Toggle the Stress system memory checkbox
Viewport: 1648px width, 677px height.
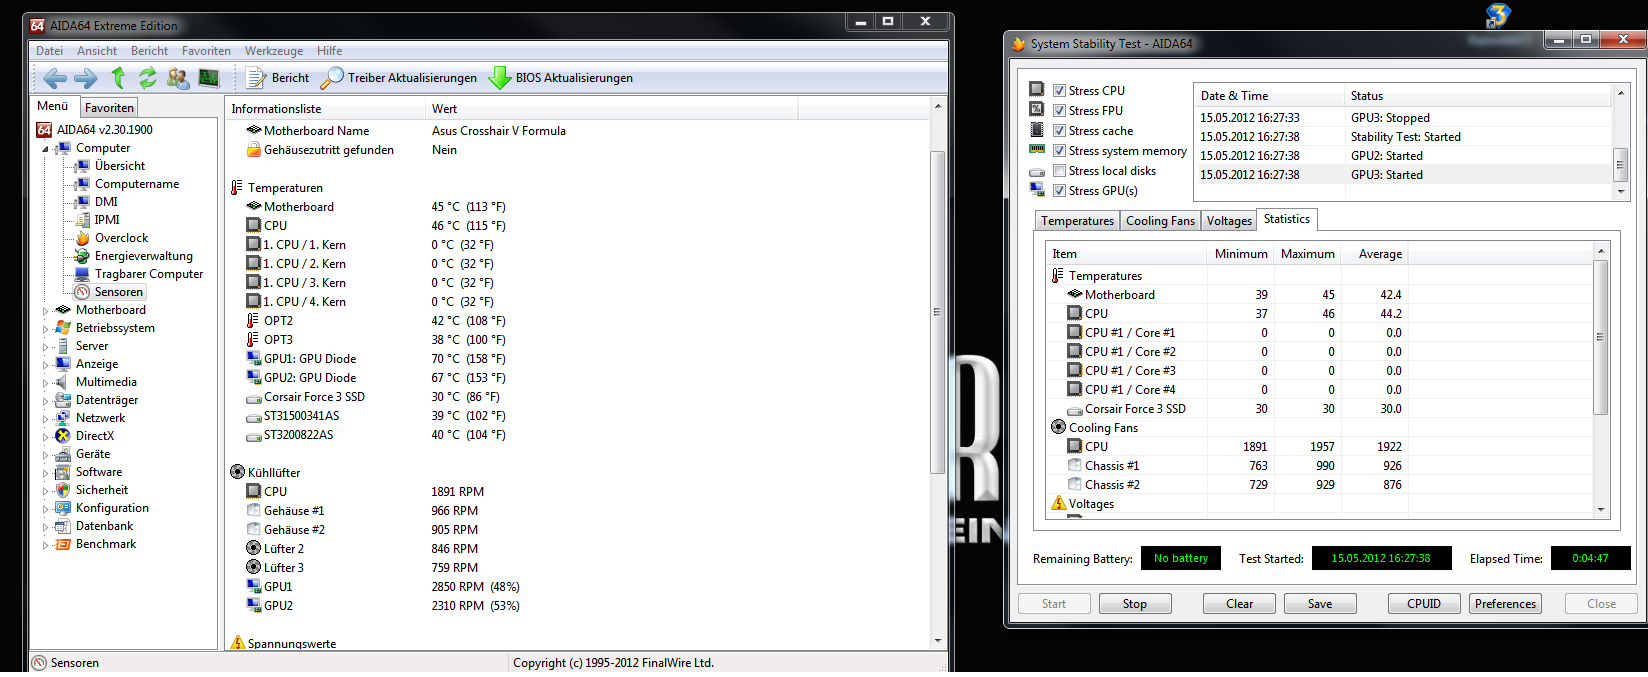(x=1059, y=151)
